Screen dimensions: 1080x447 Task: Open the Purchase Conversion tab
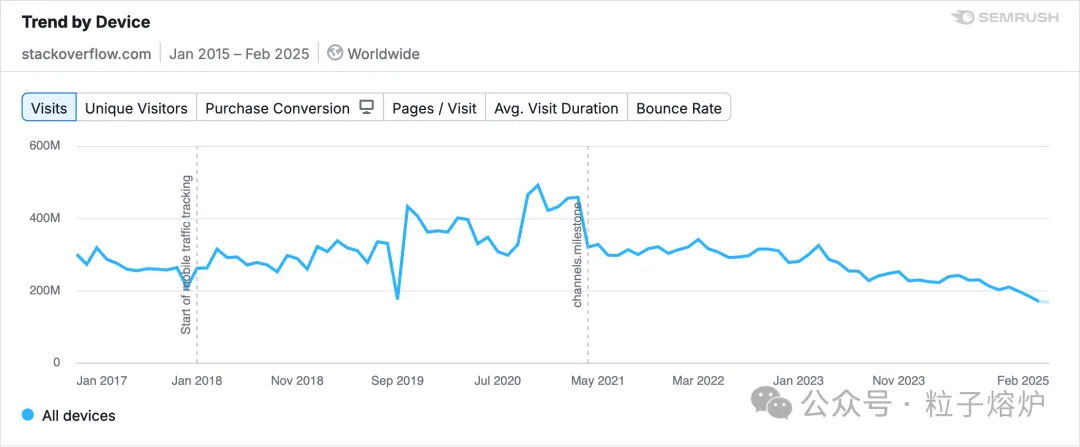[x=290, y=108]
